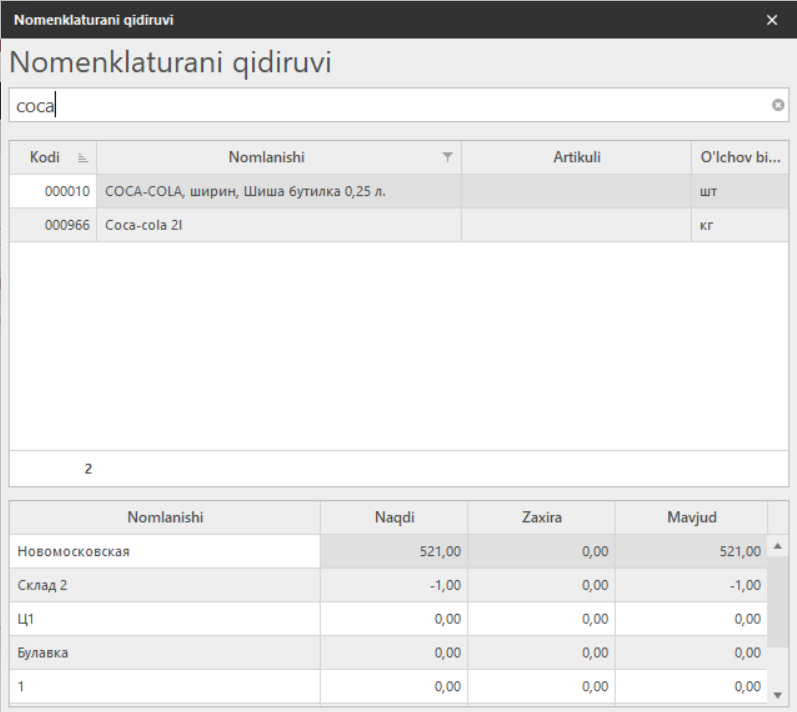This screenshot has height=712, width=797.
Task: Click the 'кг' unit cell
Action: [x=740, y=225]
